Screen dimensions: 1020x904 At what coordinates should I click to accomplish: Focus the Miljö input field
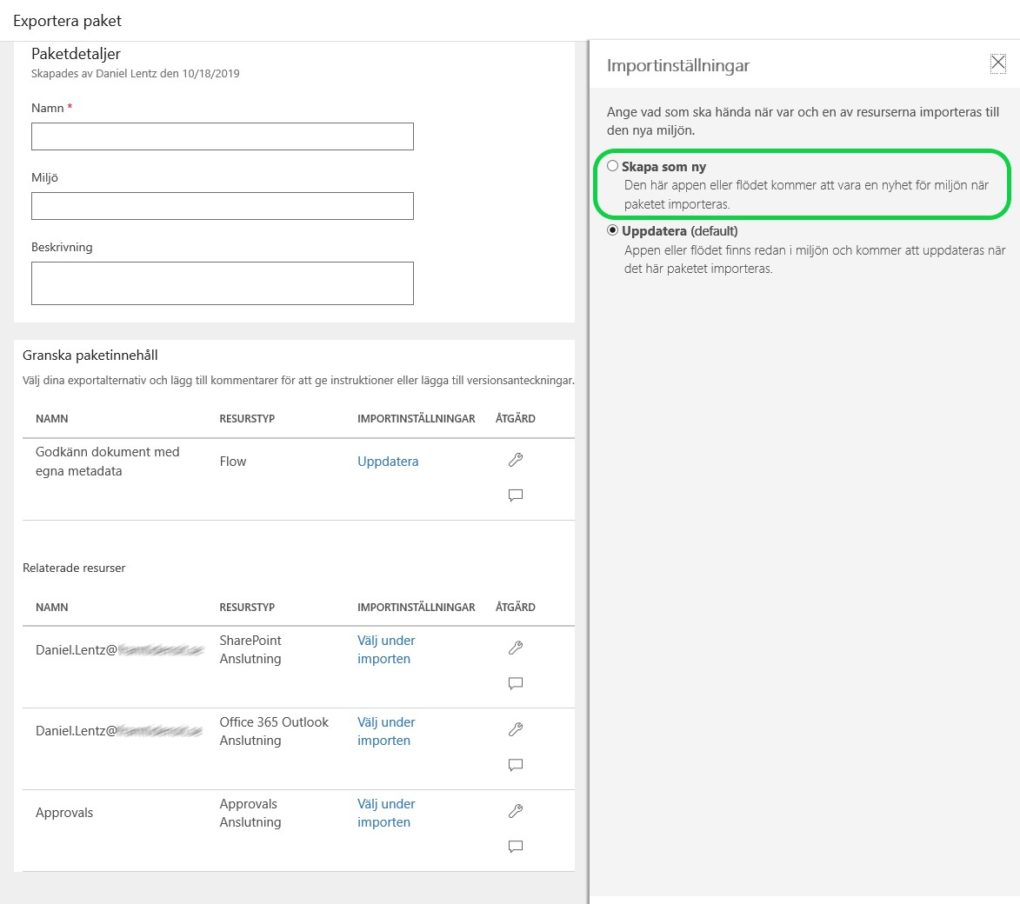[x=222, y=206]
